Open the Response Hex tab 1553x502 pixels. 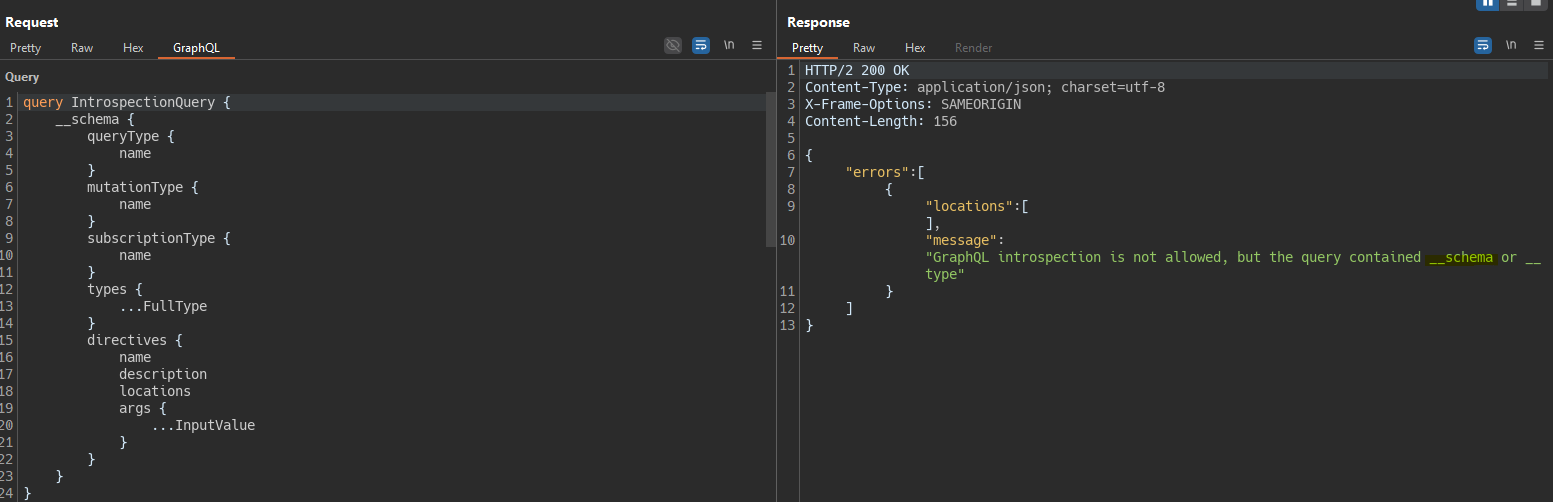[915, 48]
